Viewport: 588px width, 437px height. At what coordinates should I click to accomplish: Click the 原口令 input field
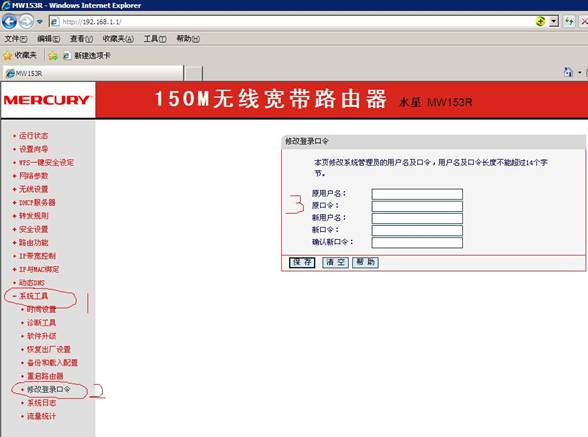(417, 206)
